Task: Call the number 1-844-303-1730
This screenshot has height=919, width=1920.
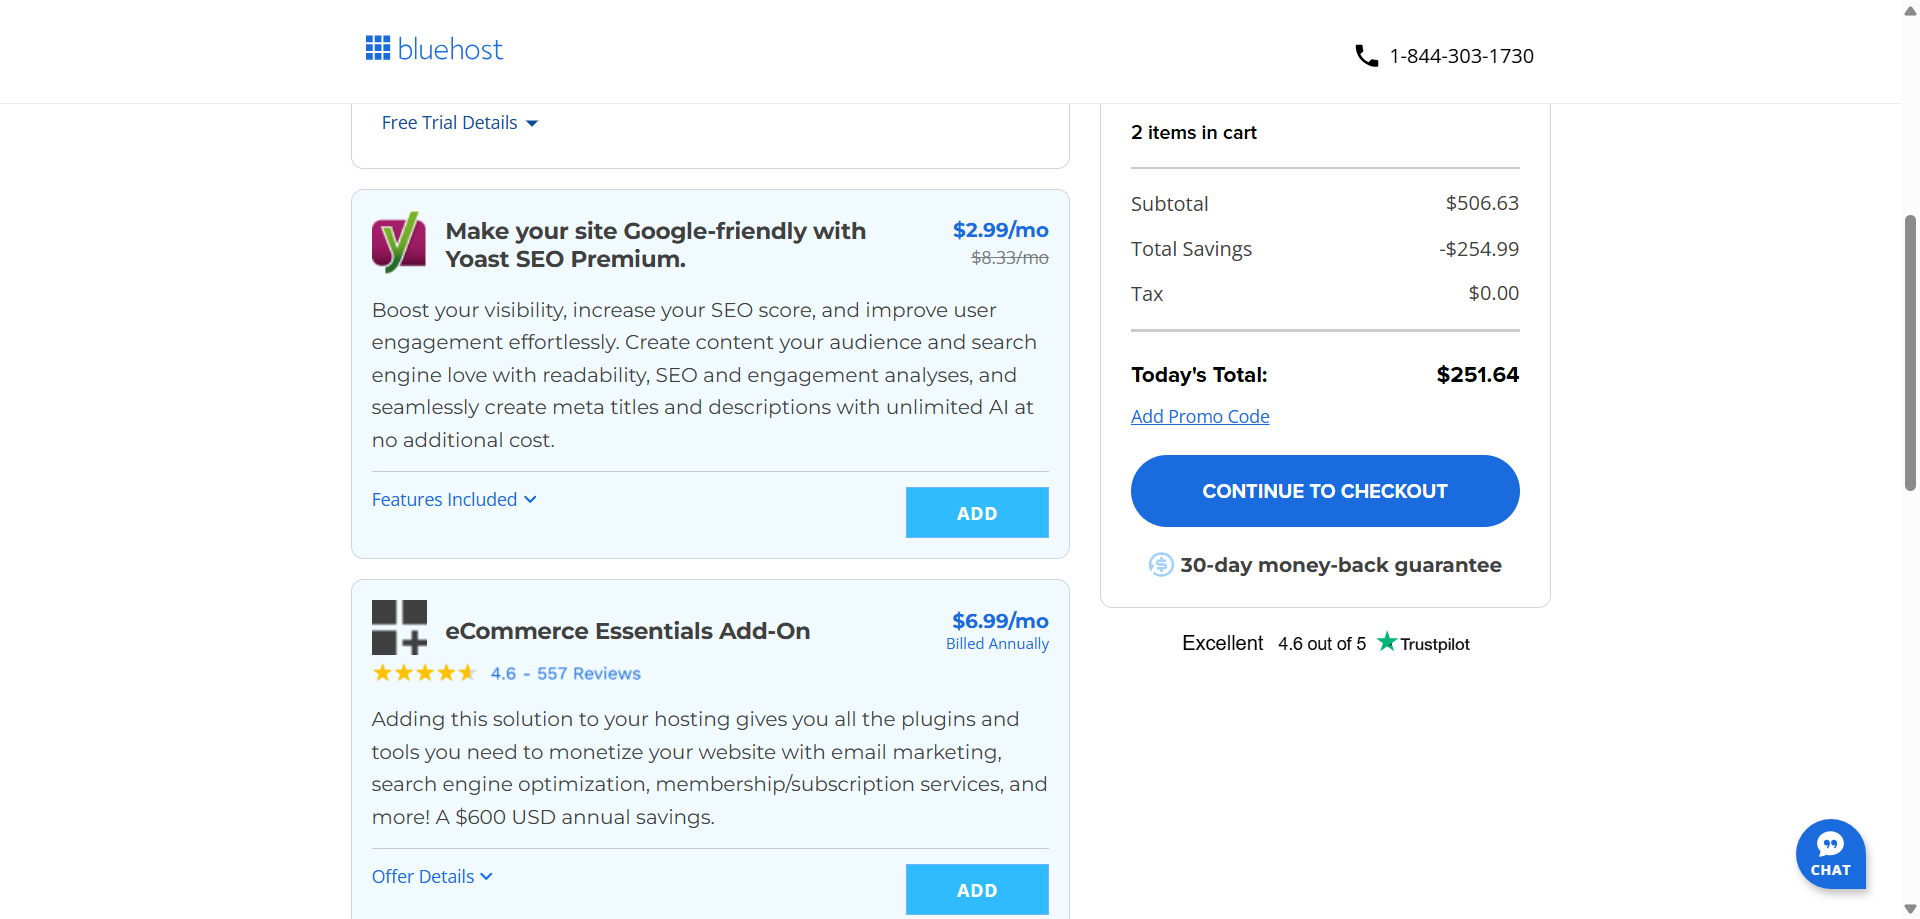Action: tap(1461, 56)
